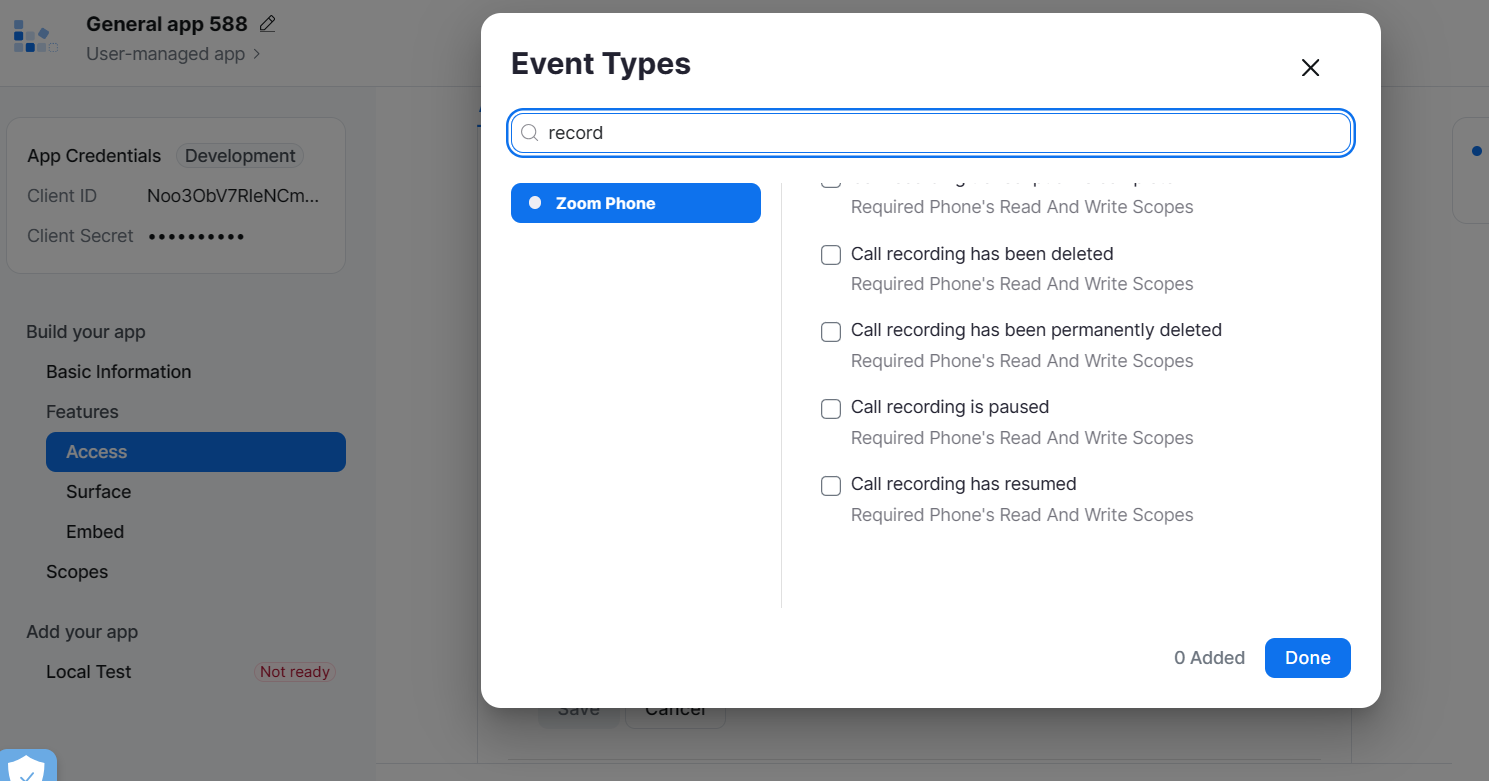Open Local Test in the sidebar

pos(89,672)
